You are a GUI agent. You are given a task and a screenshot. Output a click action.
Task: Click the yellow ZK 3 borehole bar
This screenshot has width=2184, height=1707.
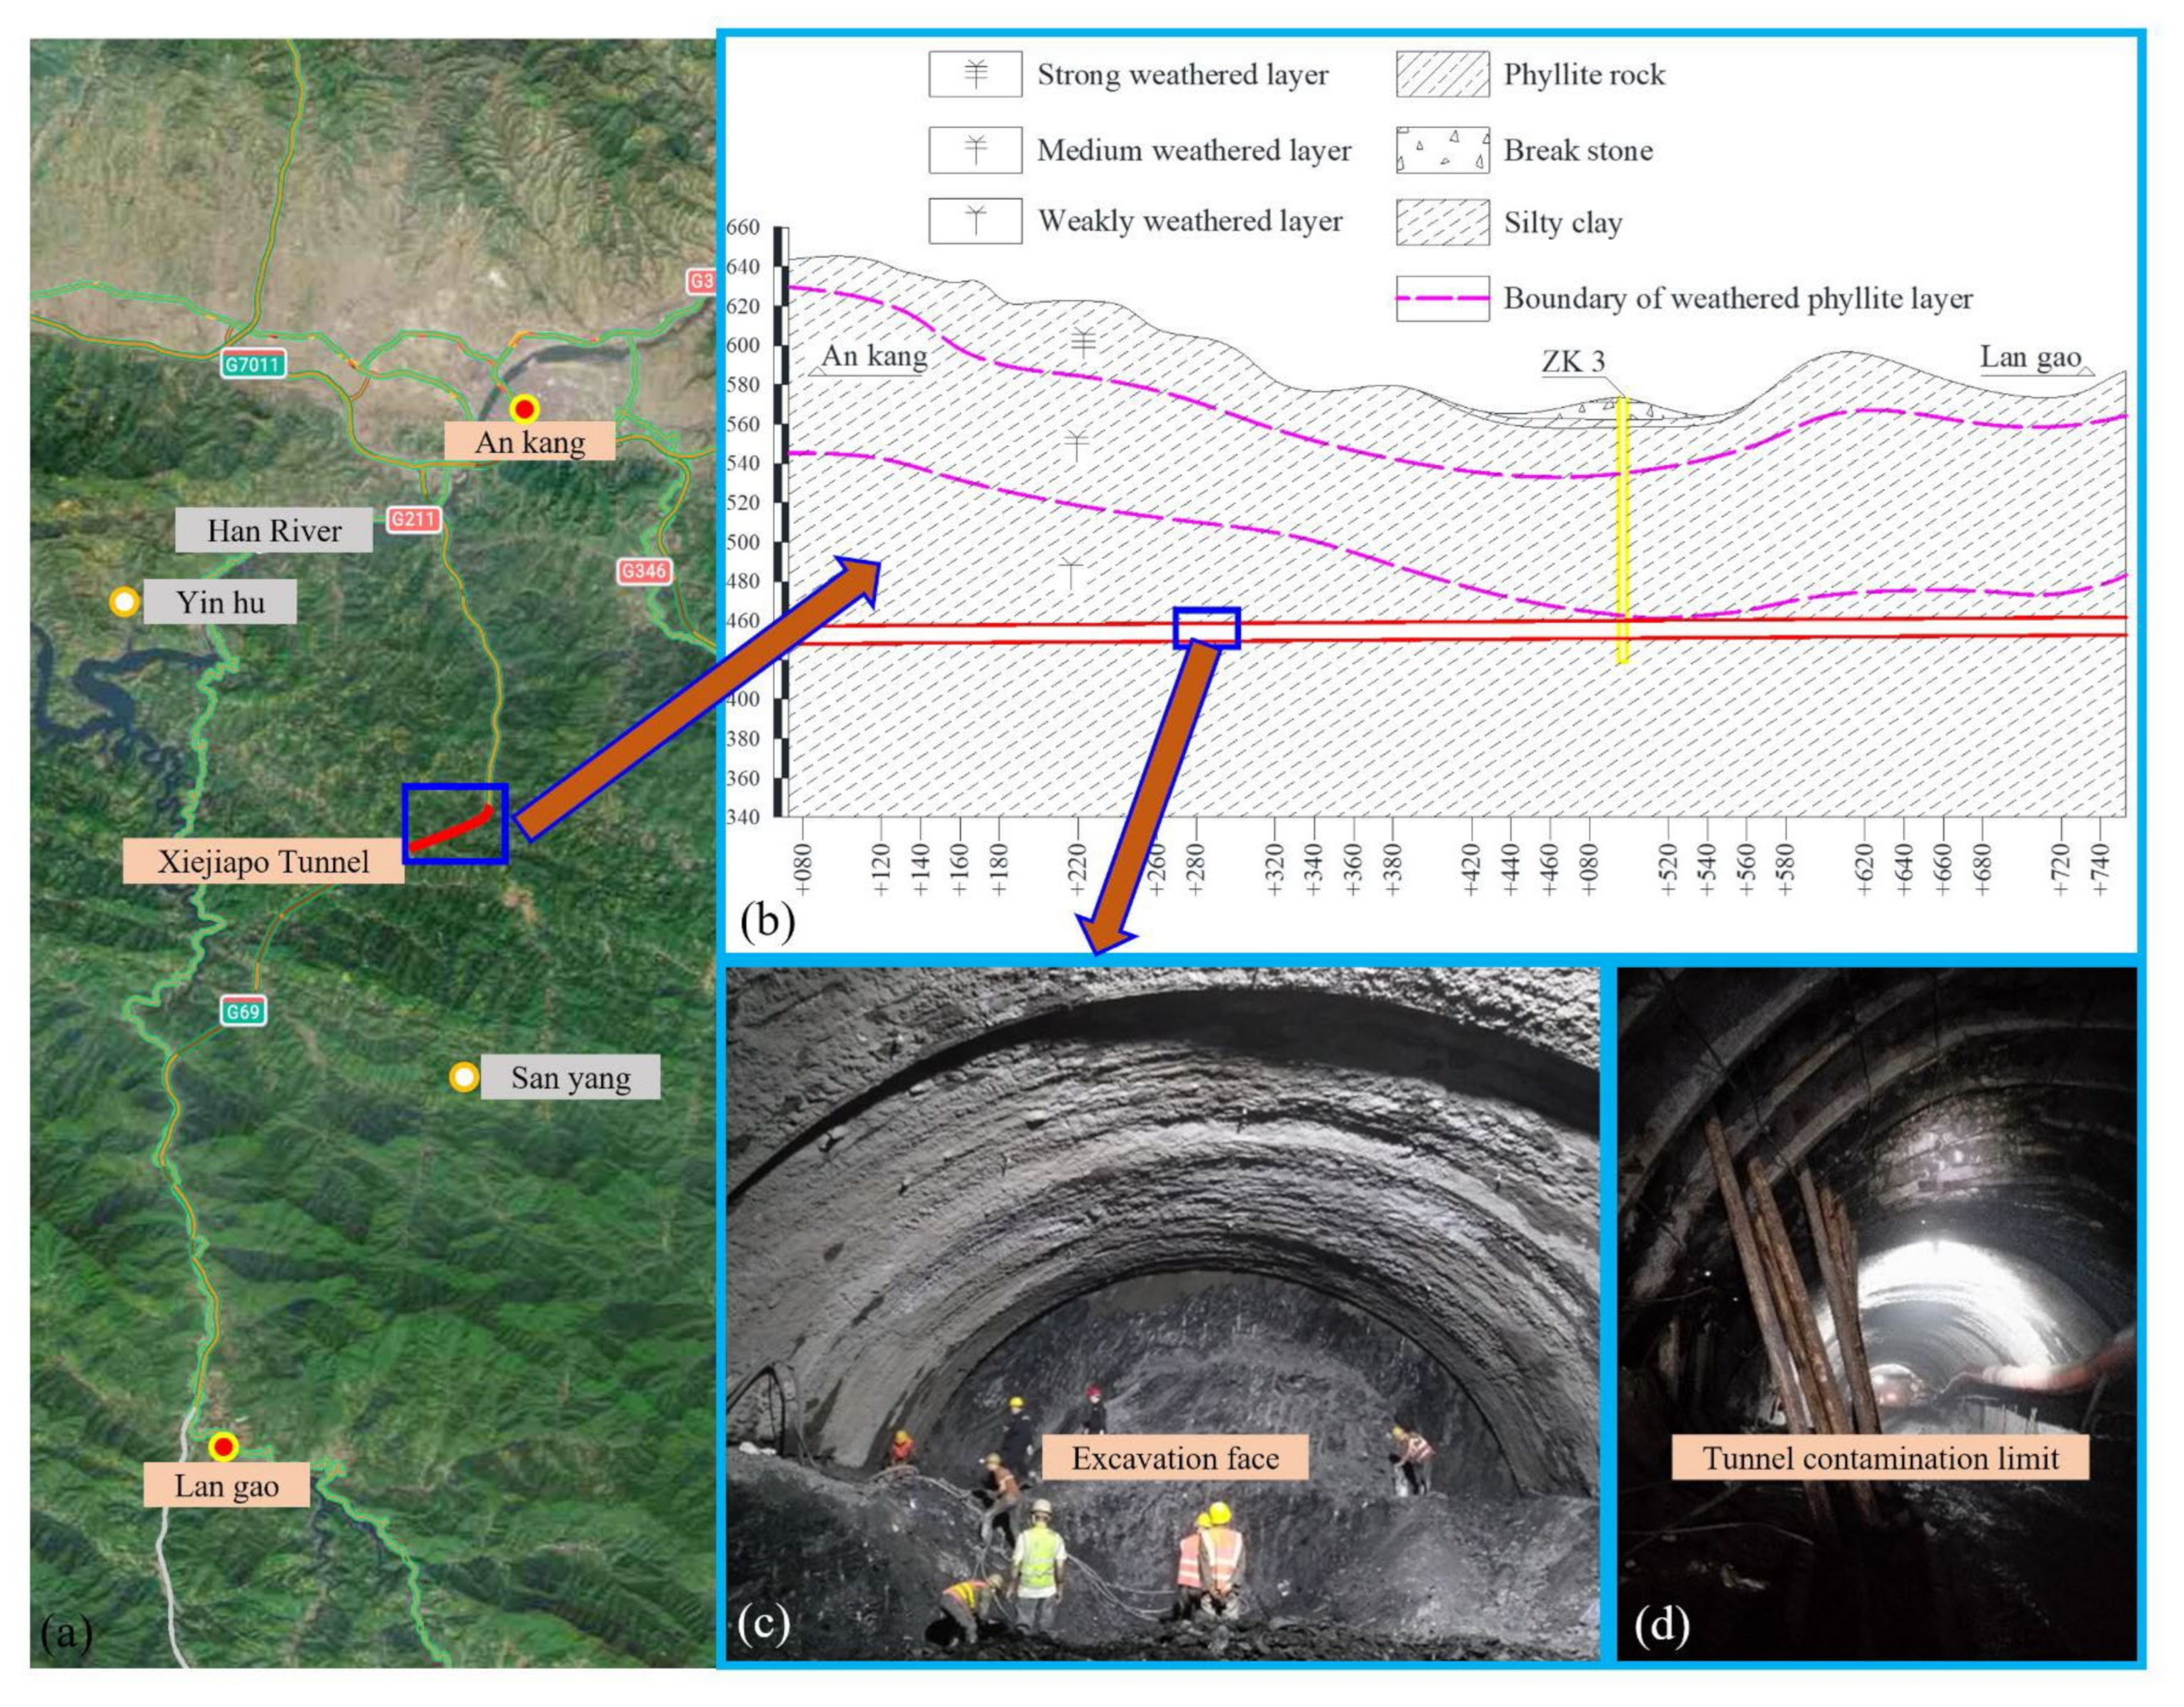point(1622,530)
